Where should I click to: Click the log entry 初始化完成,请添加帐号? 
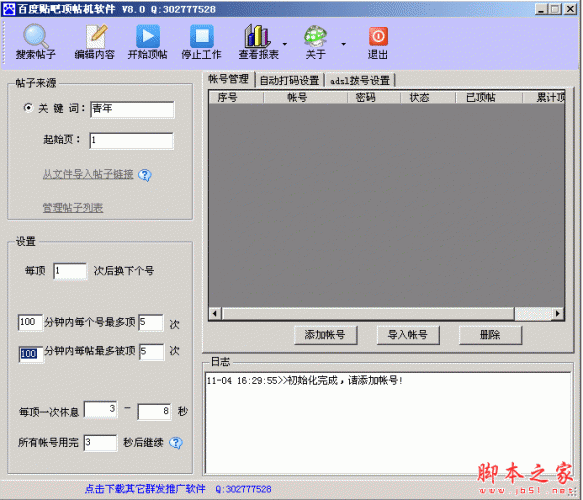click(305, 381)
